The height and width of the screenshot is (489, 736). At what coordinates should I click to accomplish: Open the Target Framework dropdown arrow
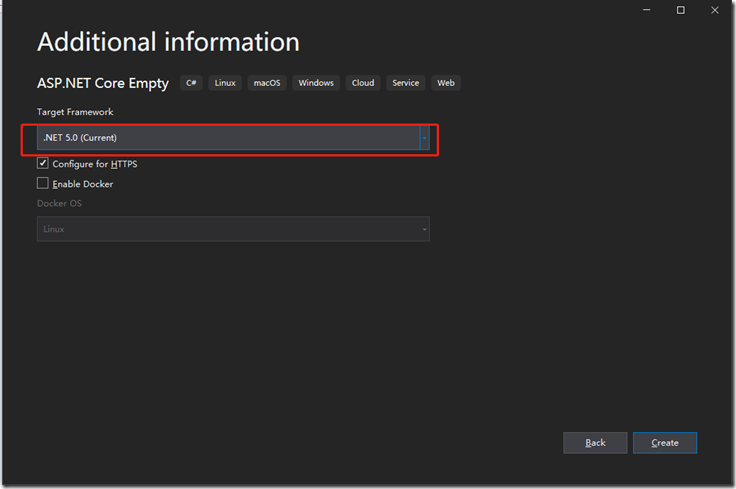coord(424,138)
